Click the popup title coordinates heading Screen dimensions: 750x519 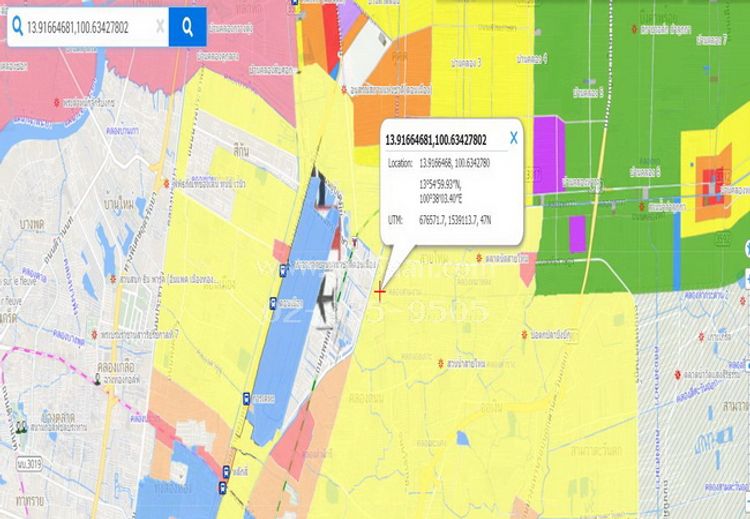pos(436,139)
